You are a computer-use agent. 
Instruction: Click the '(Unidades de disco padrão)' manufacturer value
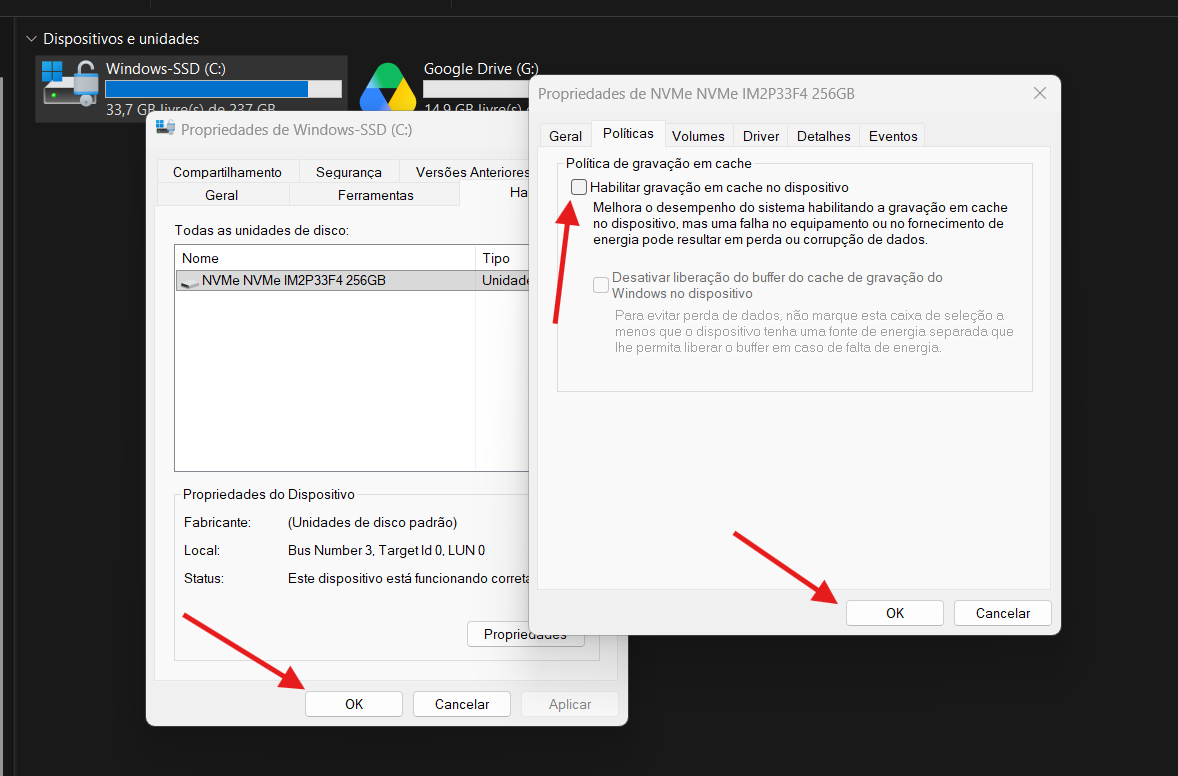coord(372,522)
